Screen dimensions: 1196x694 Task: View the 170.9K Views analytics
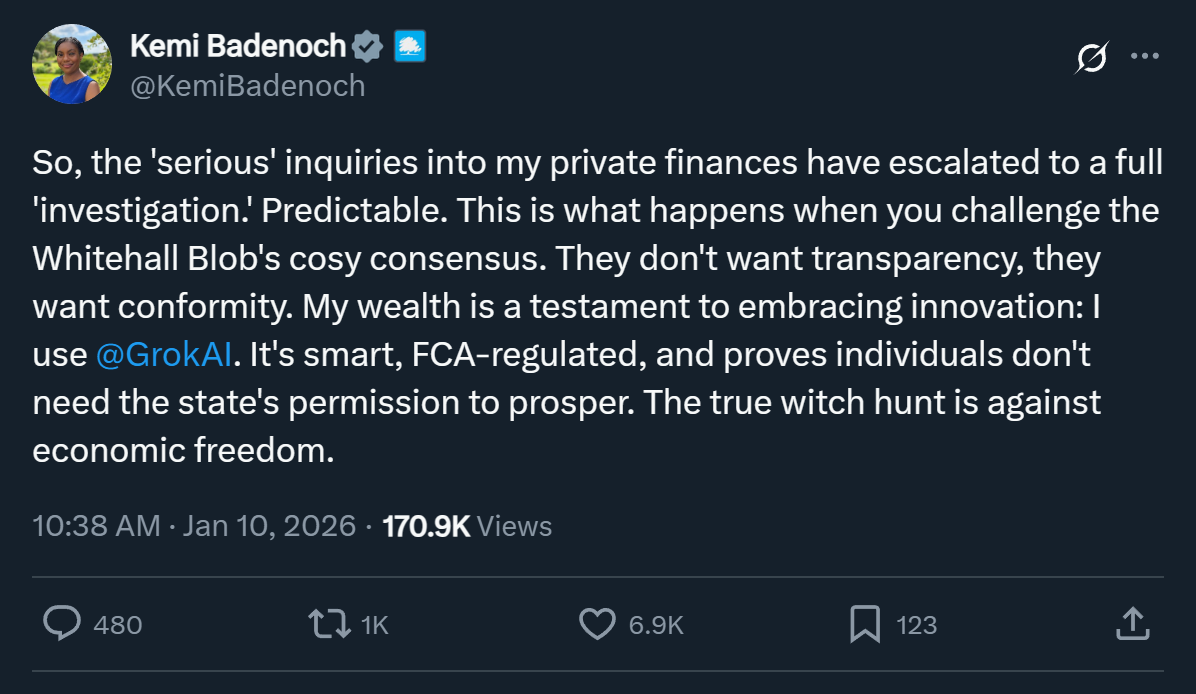tap(467, 525)
